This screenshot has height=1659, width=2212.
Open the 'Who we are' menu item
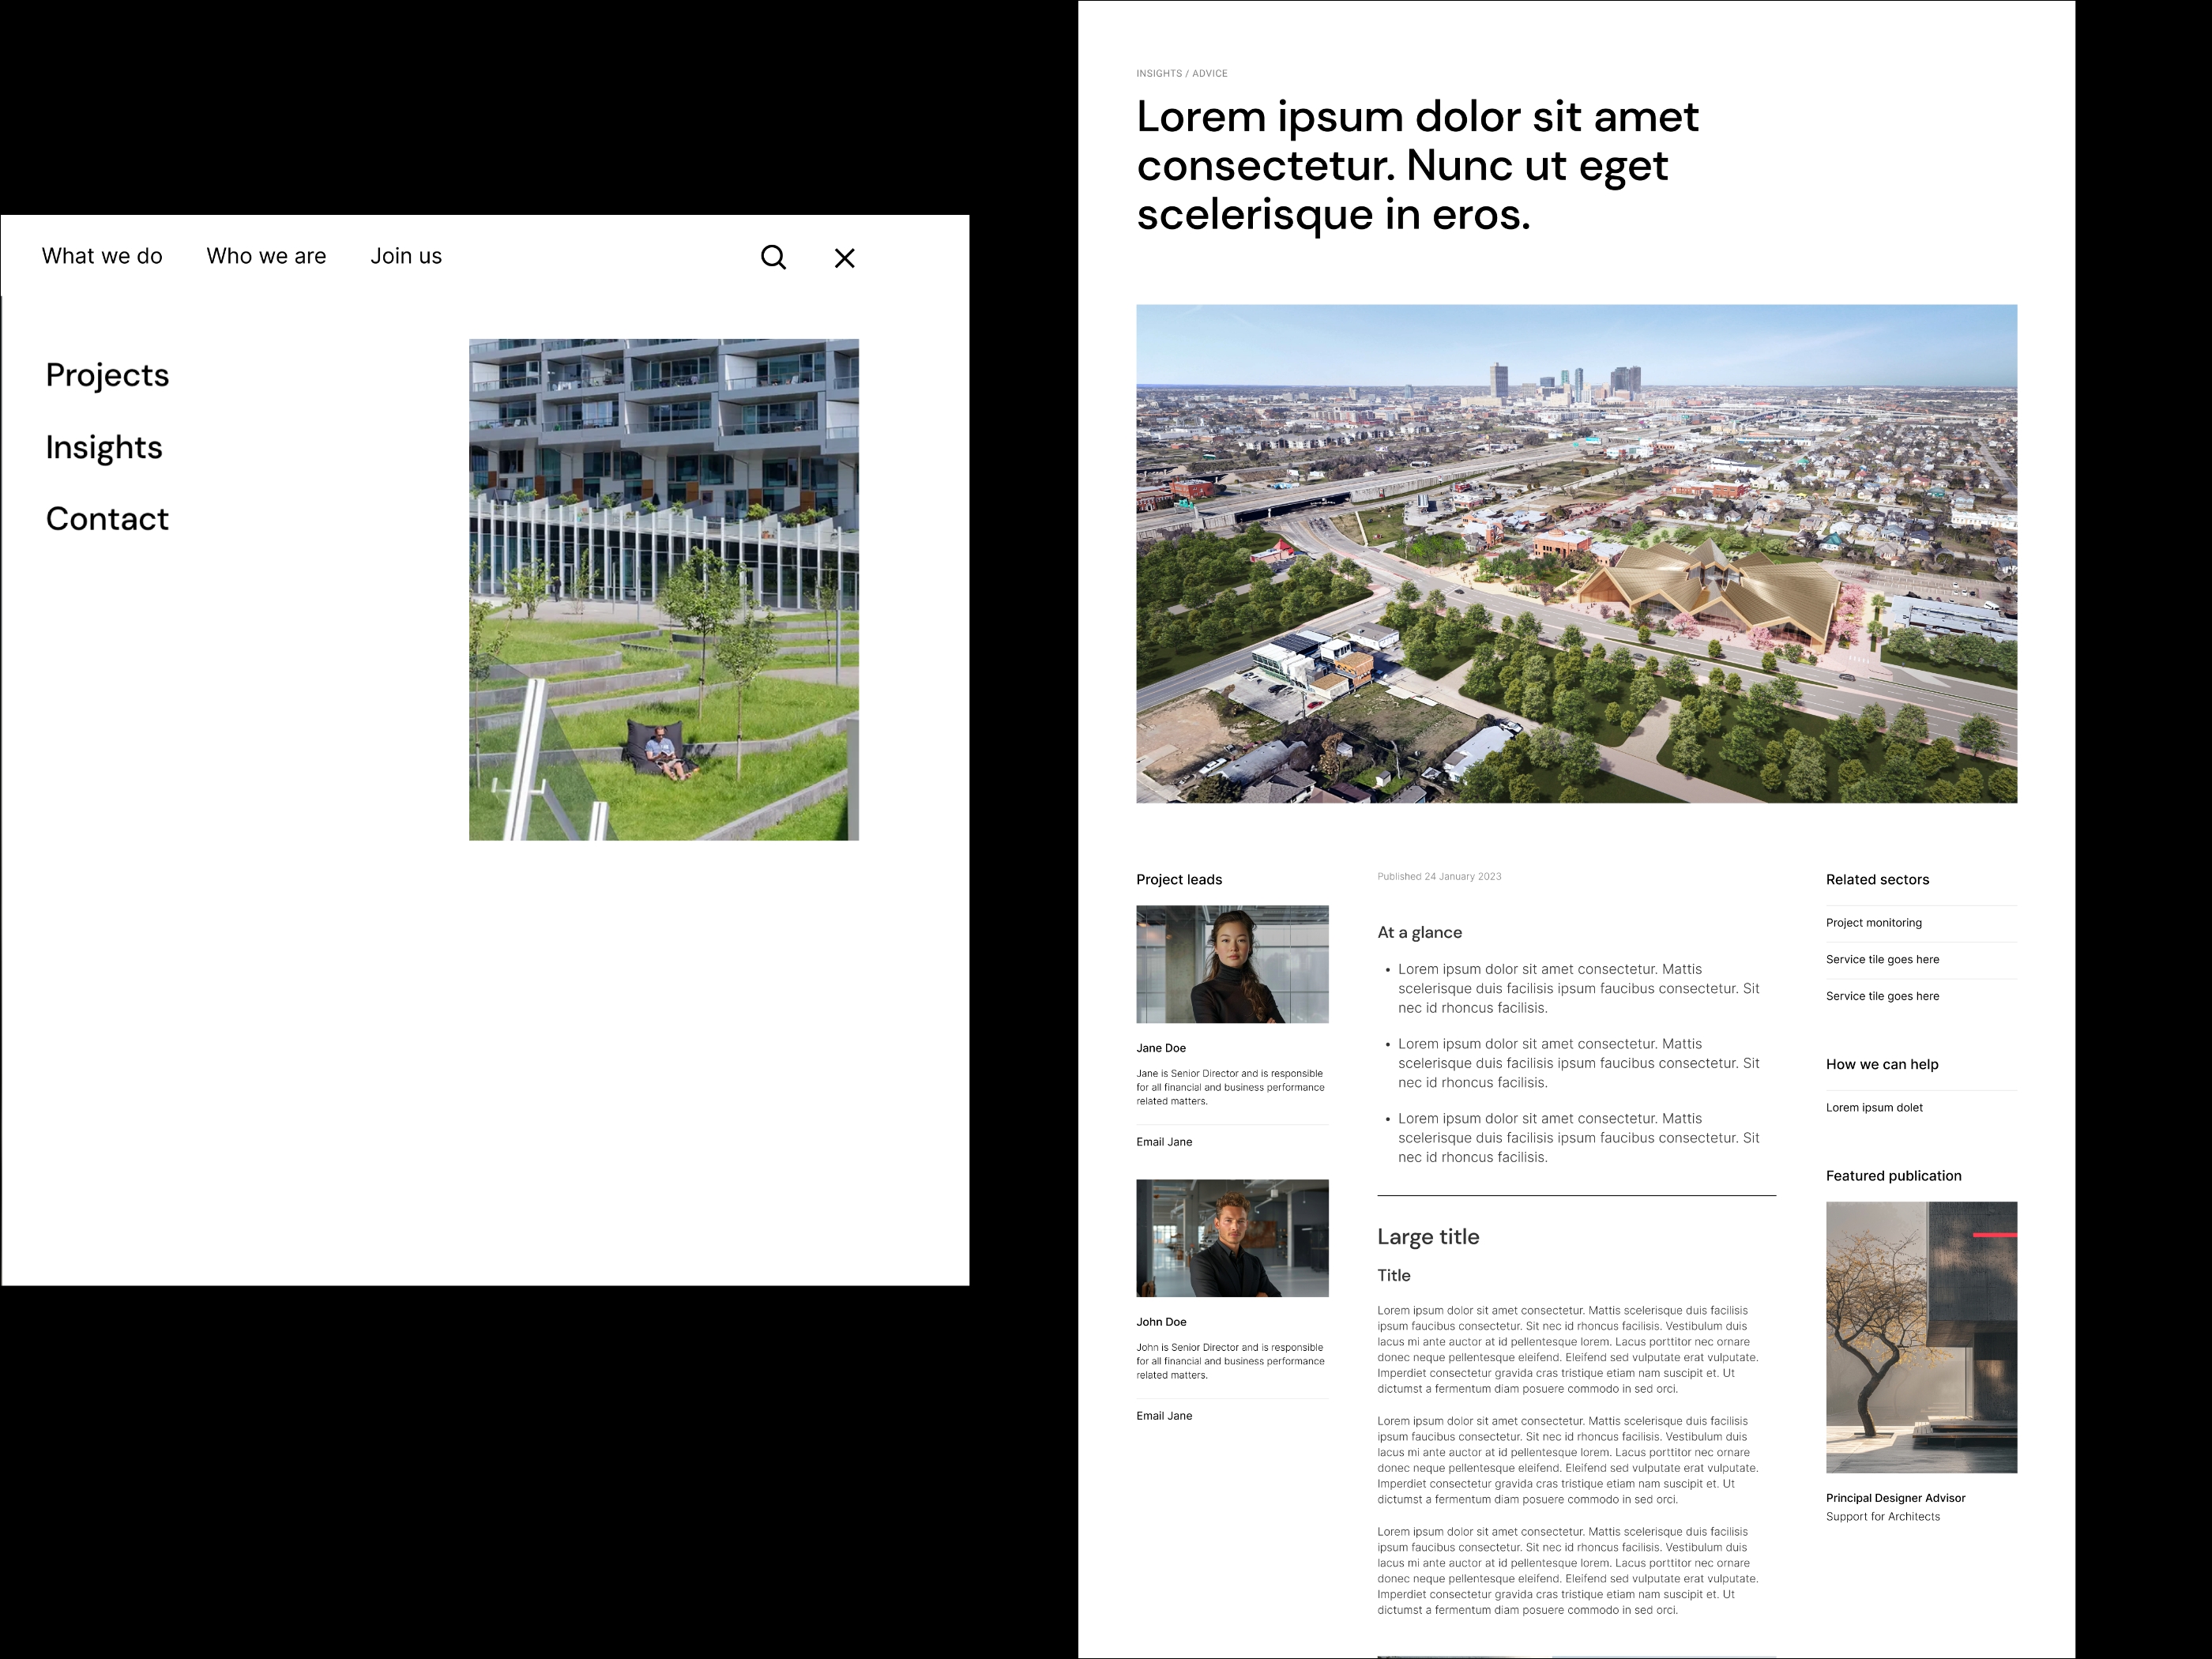point(265,256)
